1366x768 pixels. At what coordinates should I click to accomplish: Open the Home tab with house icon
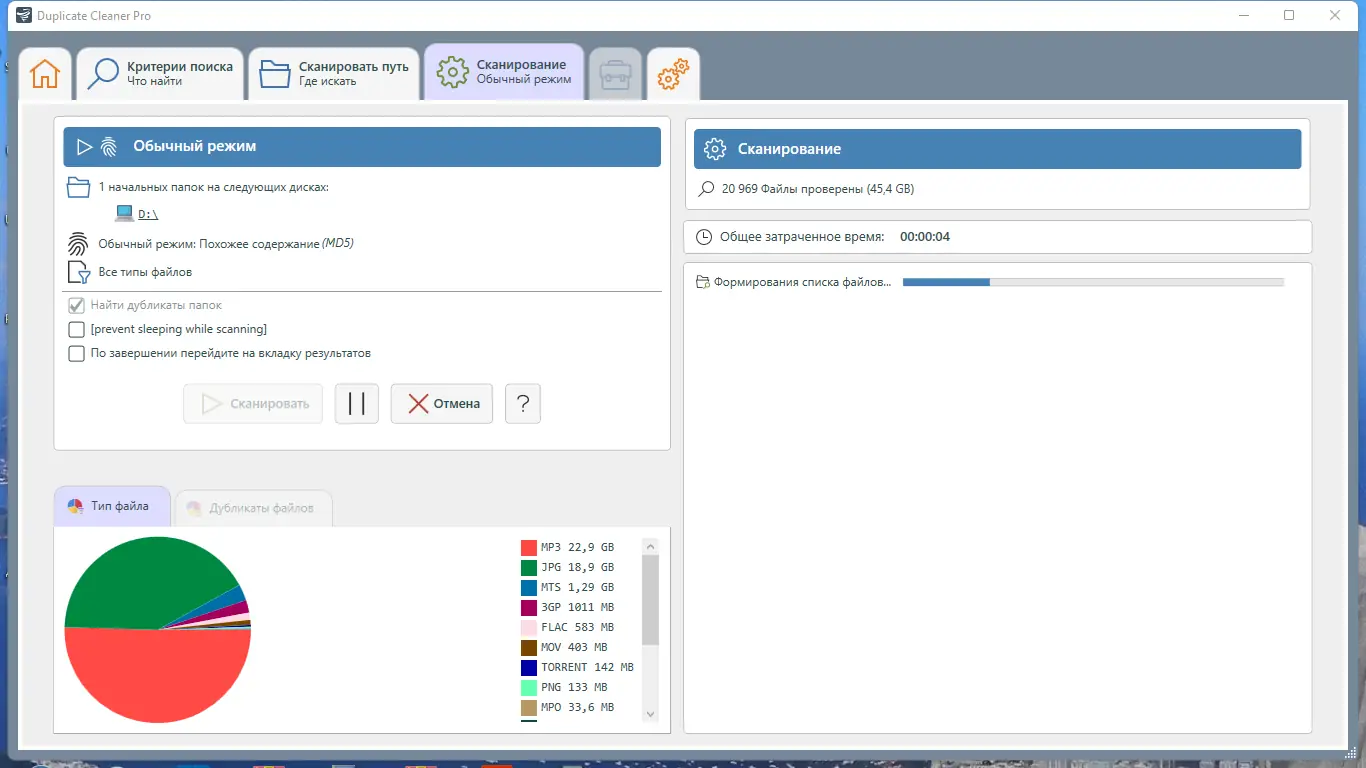tap(45, 74)
